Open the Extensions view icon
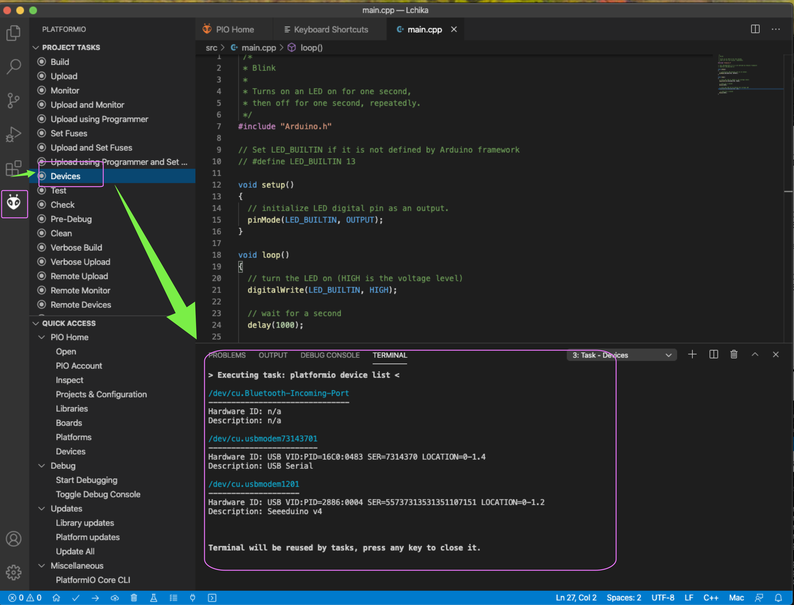 click(14, 168)
